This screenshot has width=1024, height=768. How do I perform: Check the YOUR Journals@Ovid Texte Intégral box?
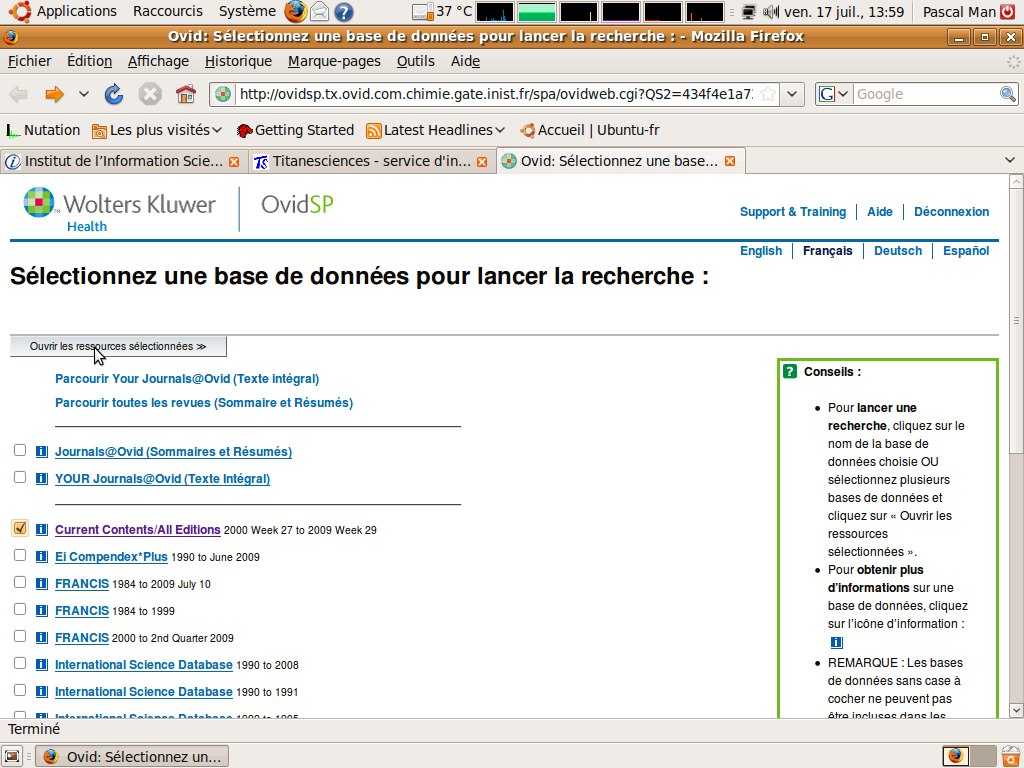pyautogui.click(x=20, y=477)
